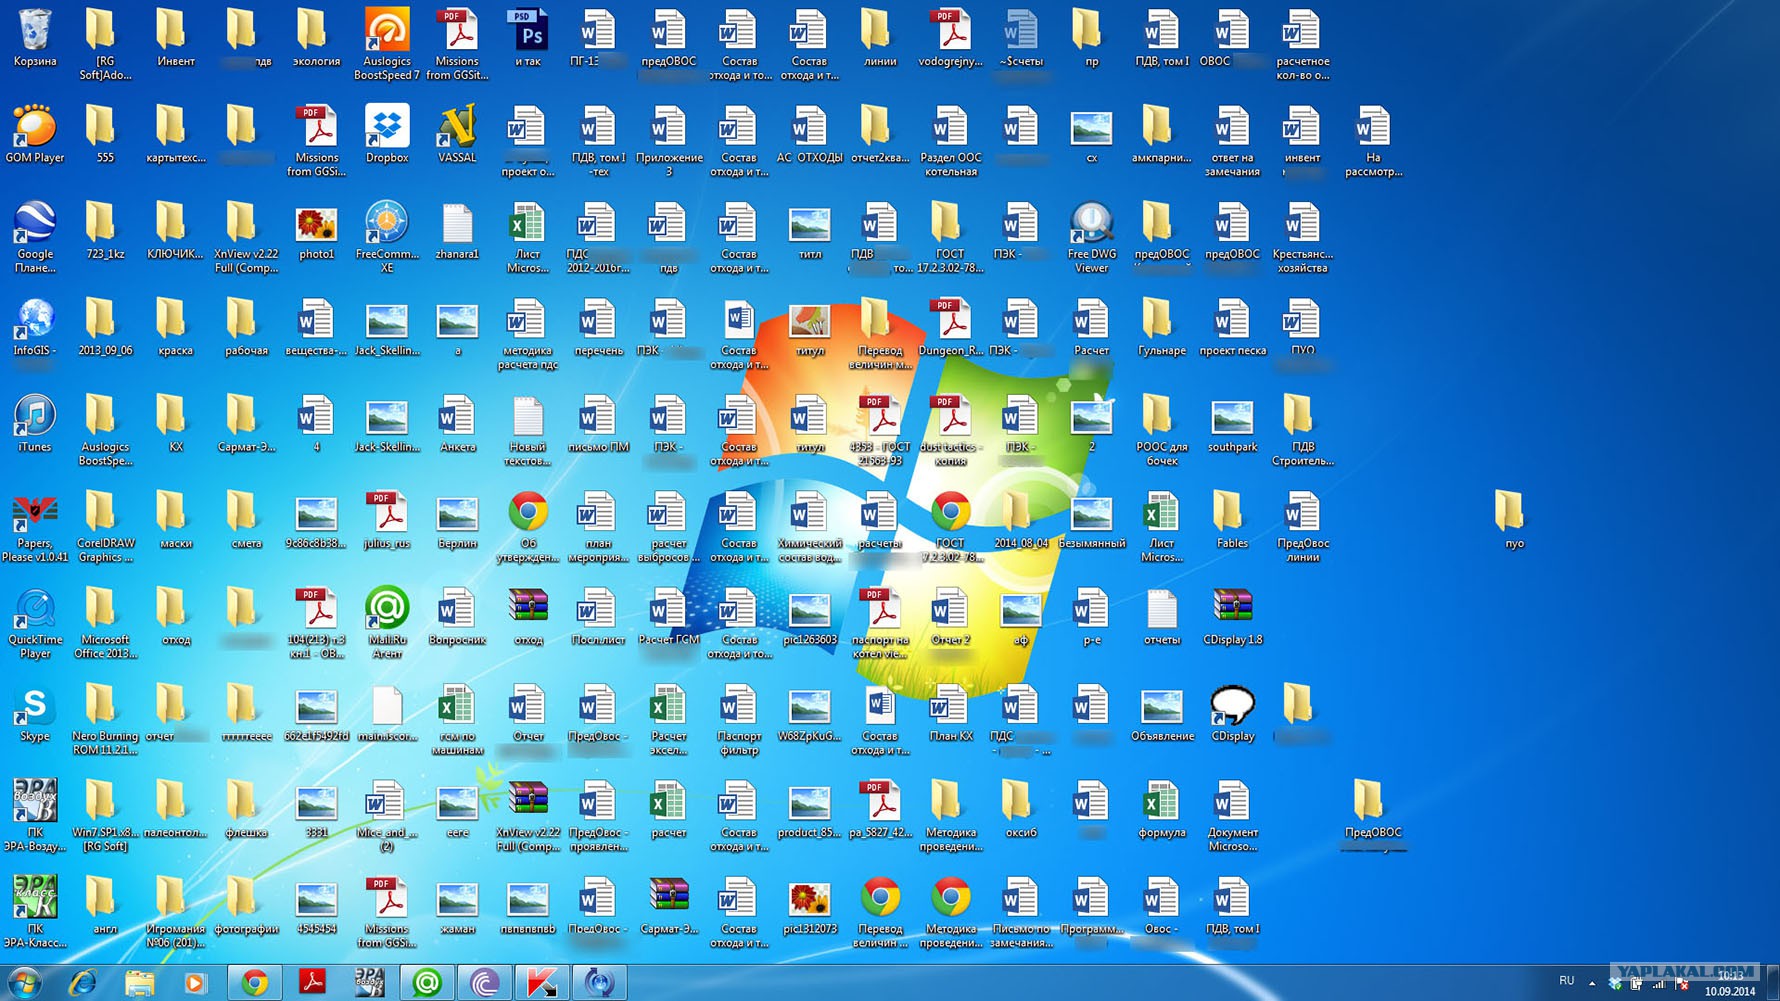Select the Берлин image file
This screenshot has height=1001, width=1780.
click(457, 520)
